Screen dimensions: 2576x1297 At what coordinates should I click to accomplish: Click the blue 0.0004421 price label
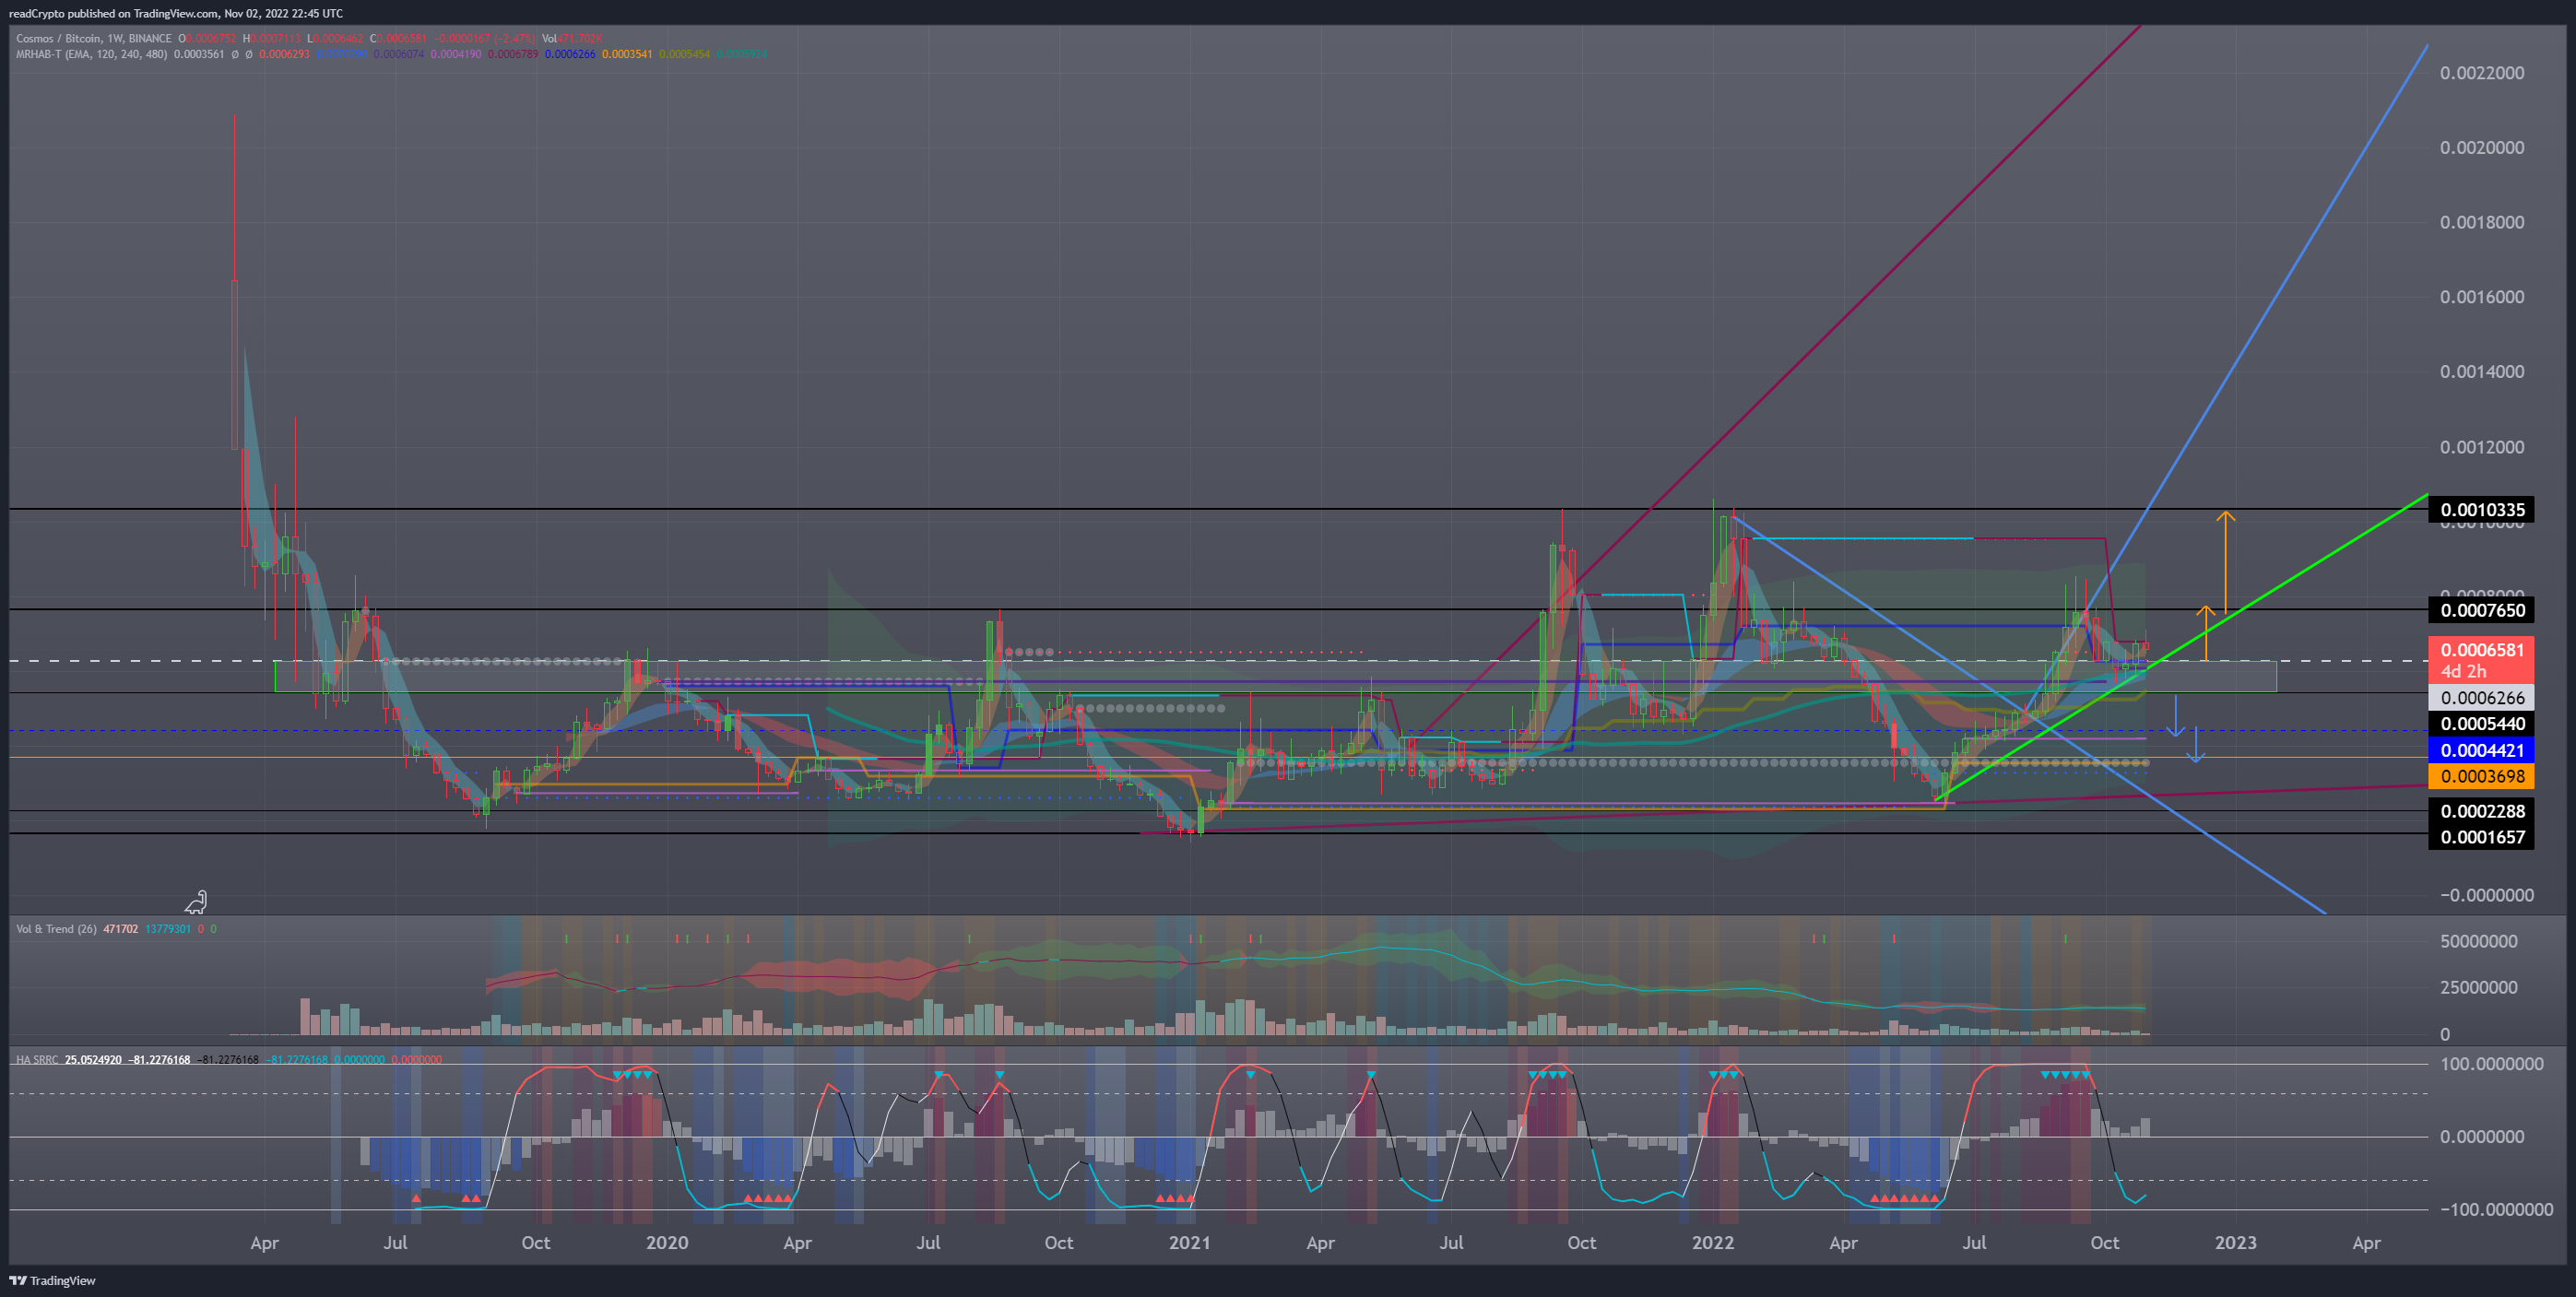(2481, 750)
